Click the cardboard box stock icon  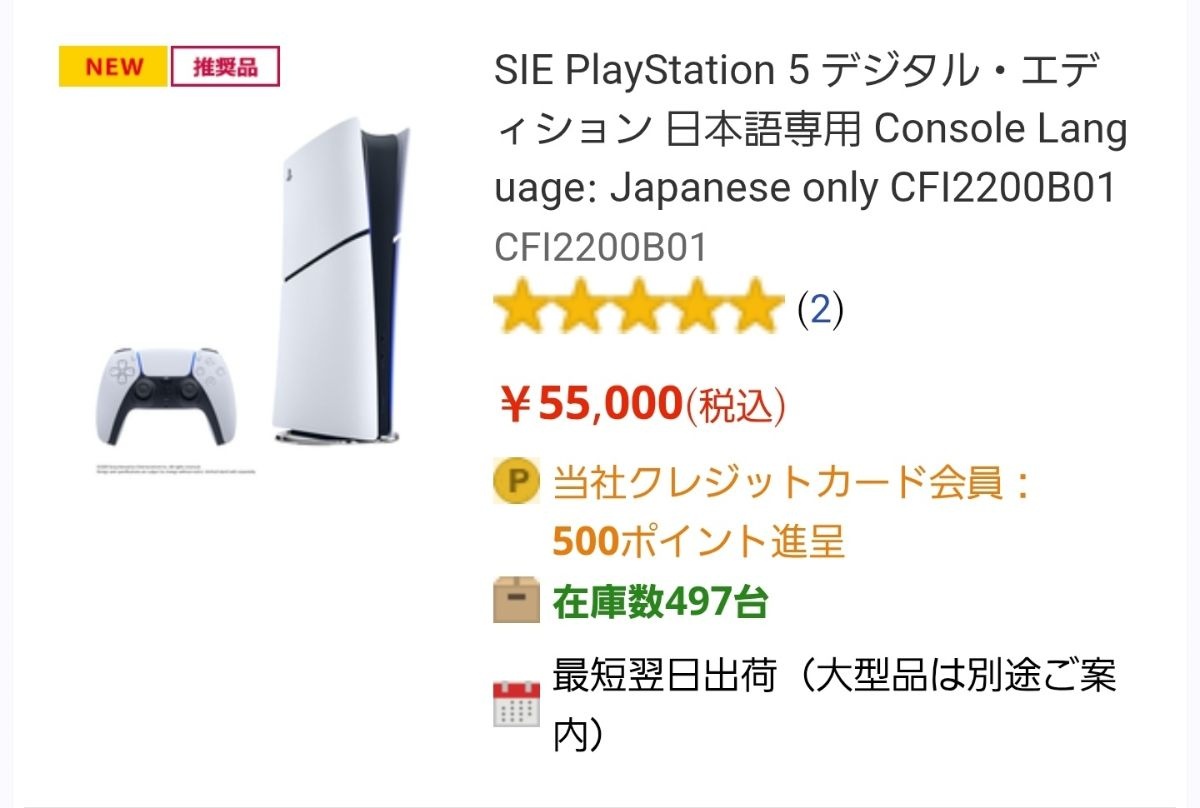coord(516,601)
